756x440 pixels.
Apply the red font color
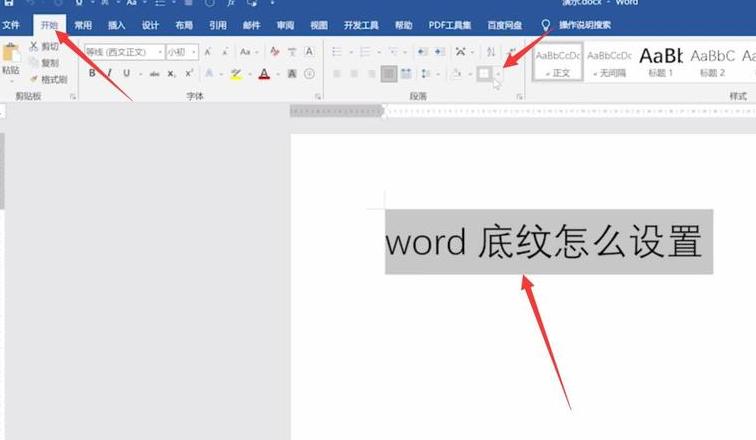(264, 74)
